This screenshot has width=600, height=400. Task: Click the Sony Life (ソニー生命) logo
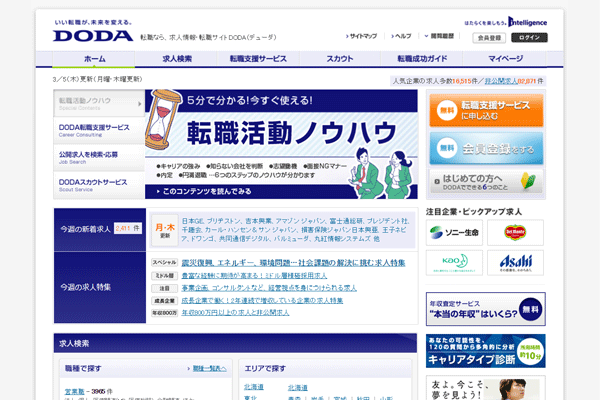tap(454, 232)
